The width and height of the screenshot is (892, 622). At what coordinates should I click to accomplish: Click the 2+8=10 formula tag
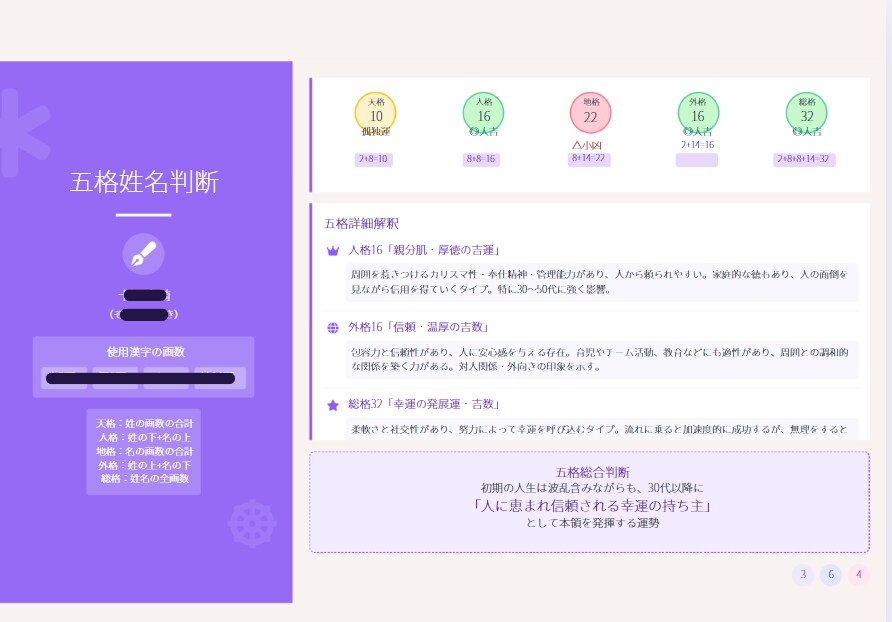click(373, 159)
